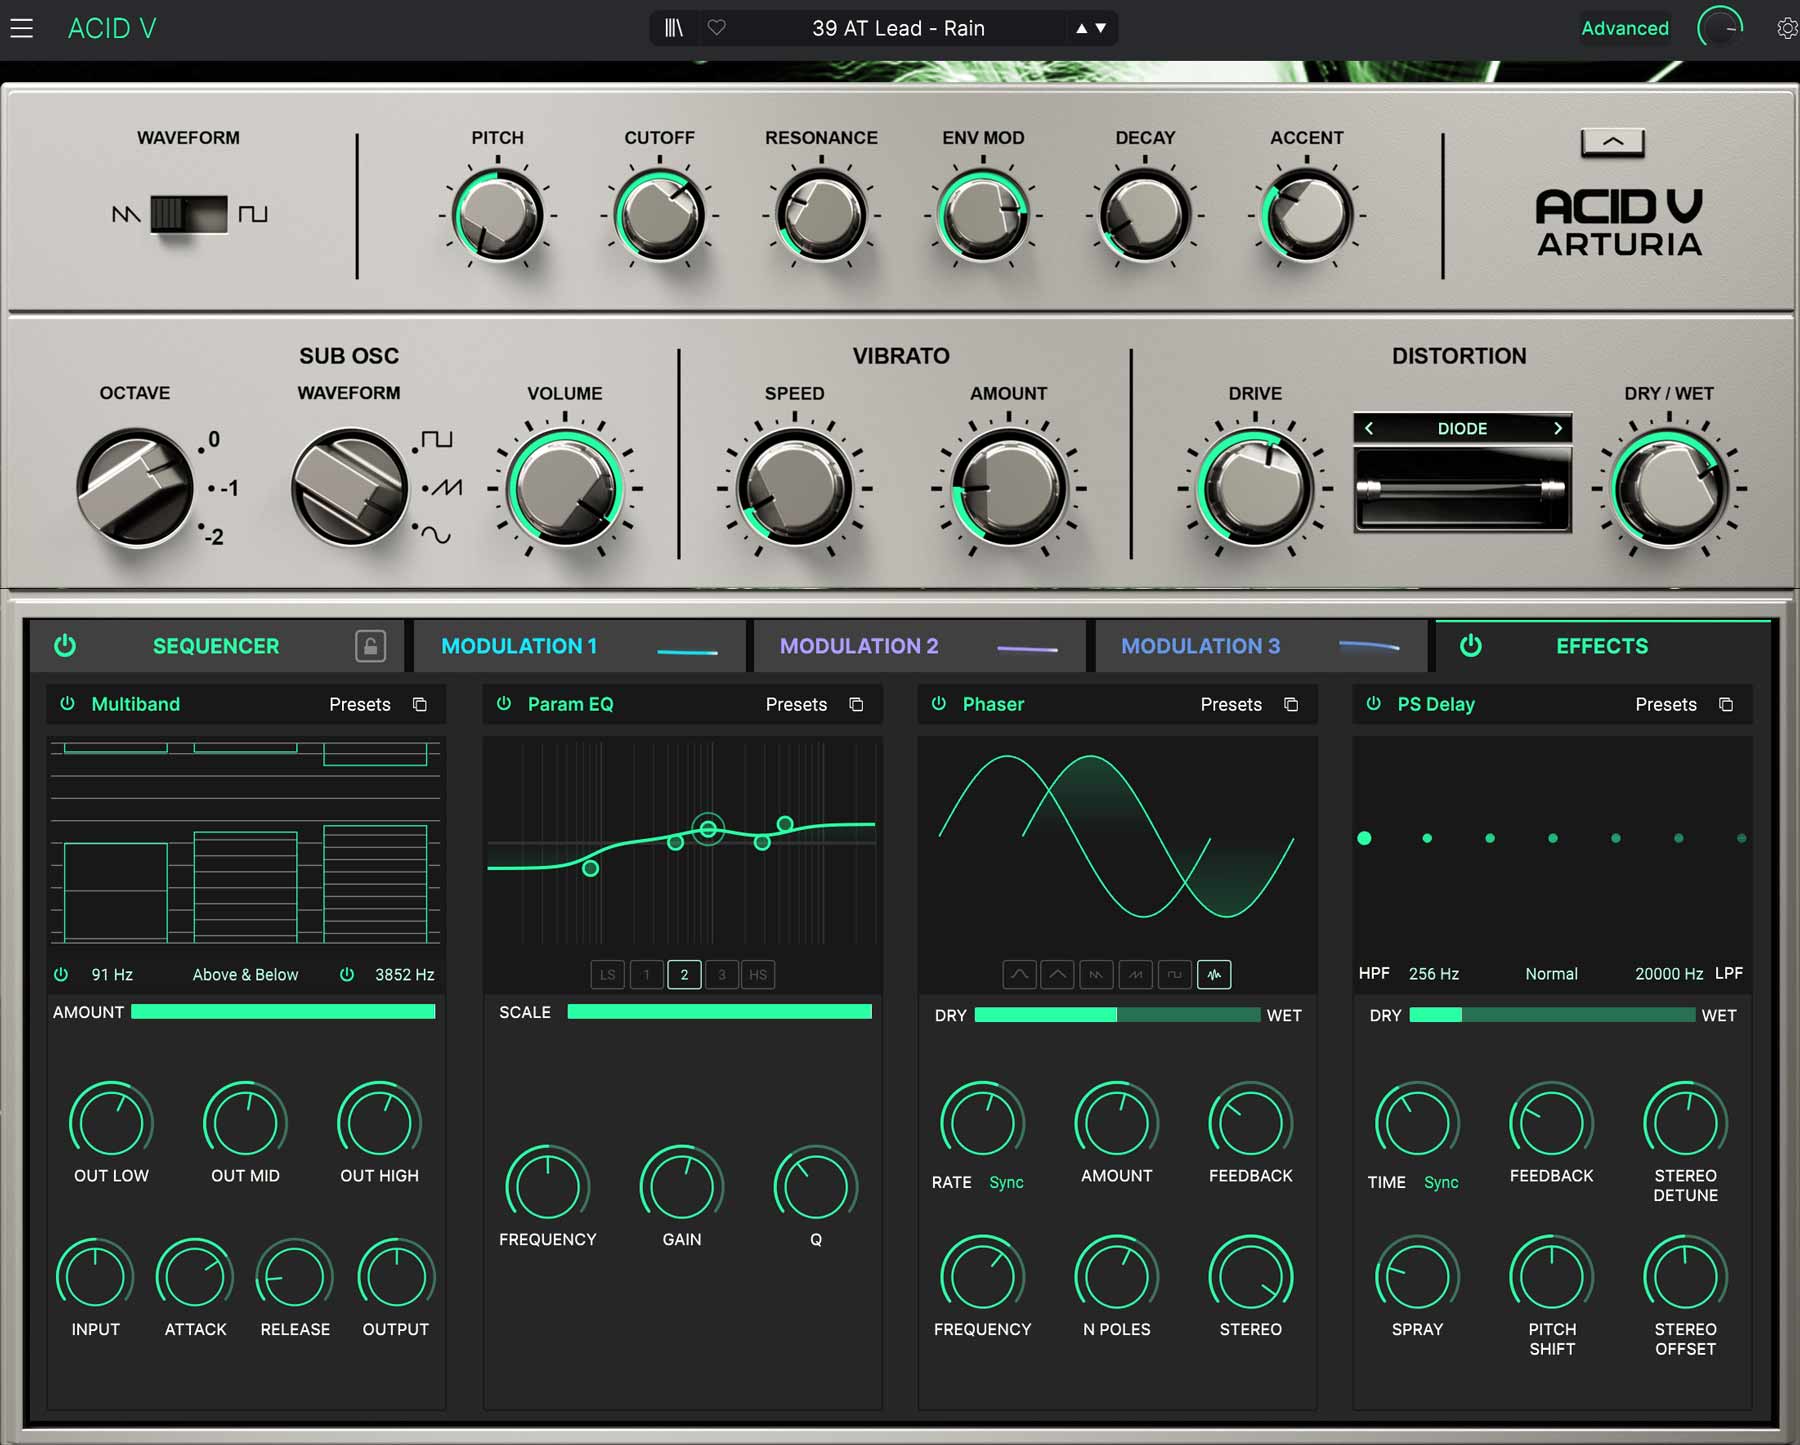The width and height of the screenshot is (1800, 1445).
Task: Toggle PS Delay TIME Sync
Action: pyautogui.click(x=1441, y=1182)
